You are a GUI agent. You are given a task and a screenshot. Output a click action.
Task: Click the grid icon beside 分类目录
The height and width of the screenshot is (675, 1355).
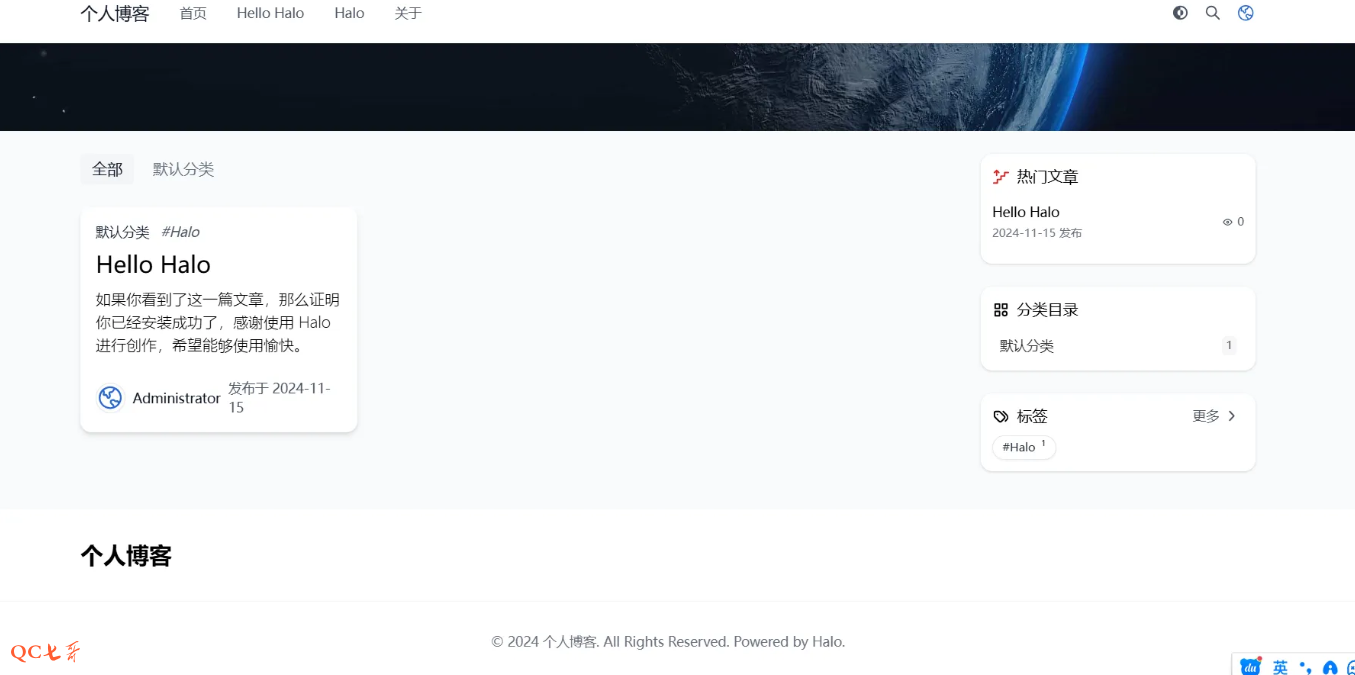(x=1000, y=310)
